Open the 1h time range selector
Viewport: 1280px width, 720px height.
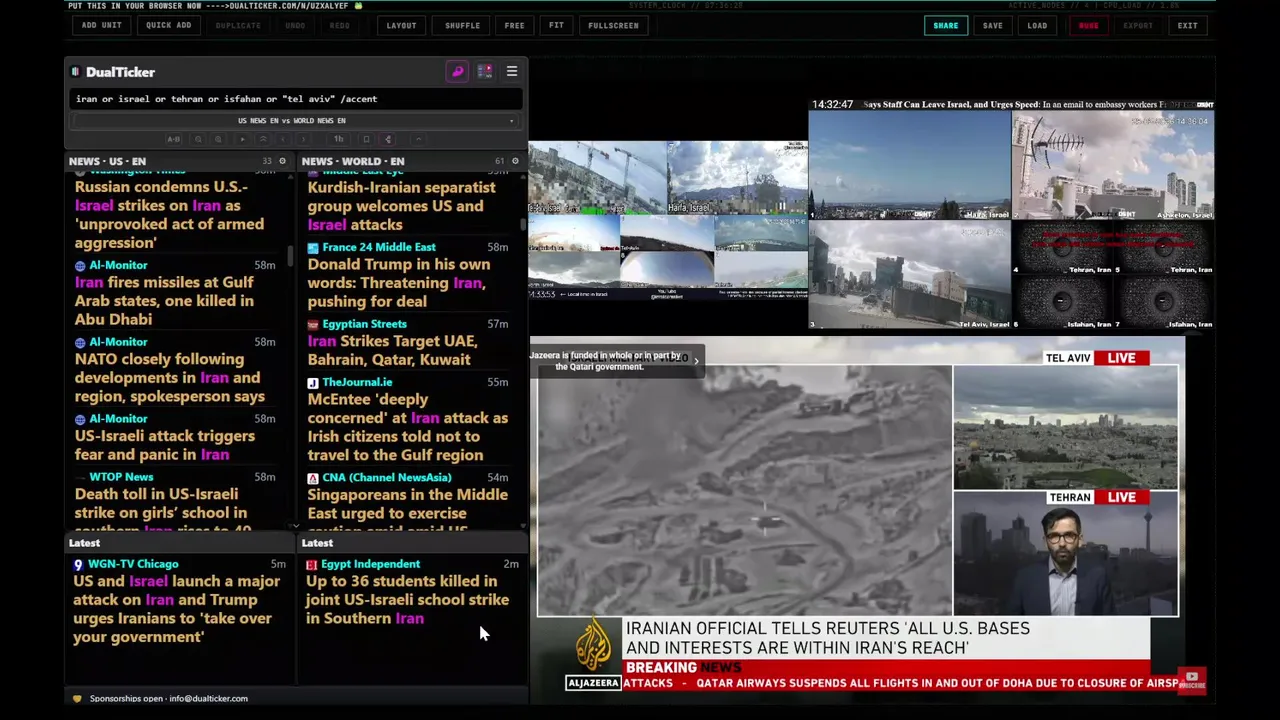coord(338,139)
